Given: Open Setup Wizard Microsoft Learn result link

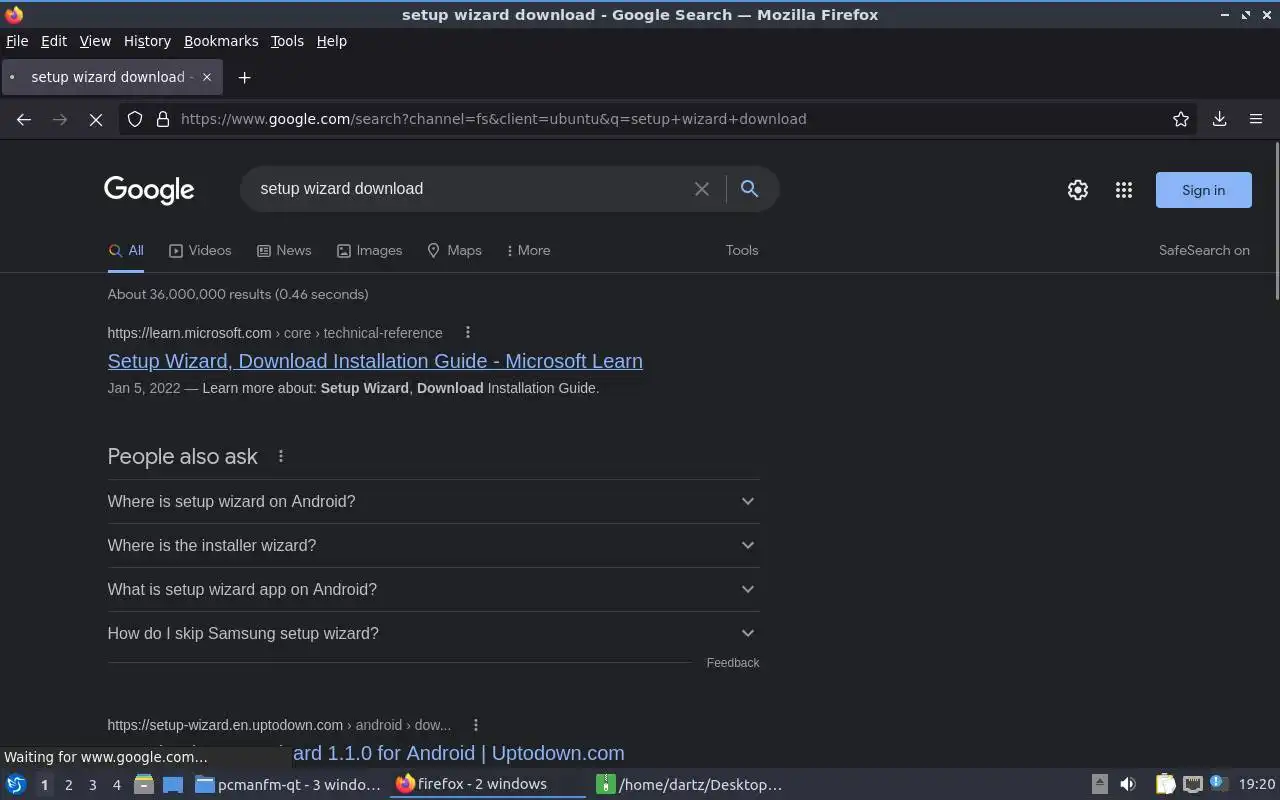Looking at the screenshot, I should pos(375,361).
